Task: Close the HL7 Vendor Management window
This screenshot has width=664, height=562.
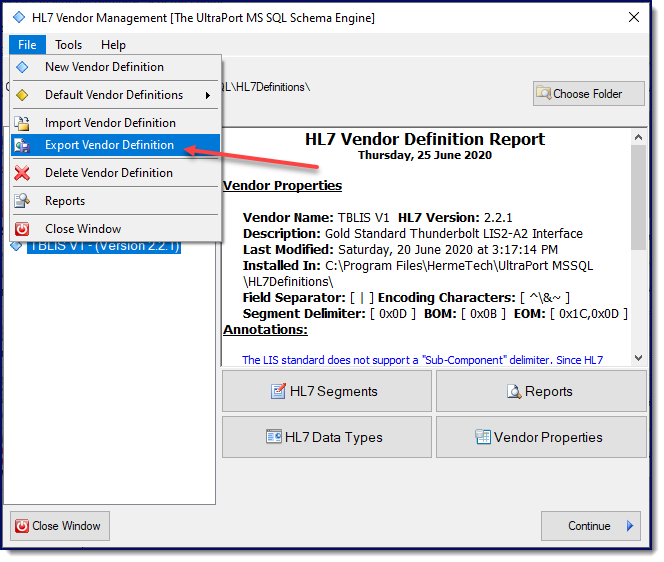Action: point(634,17)
